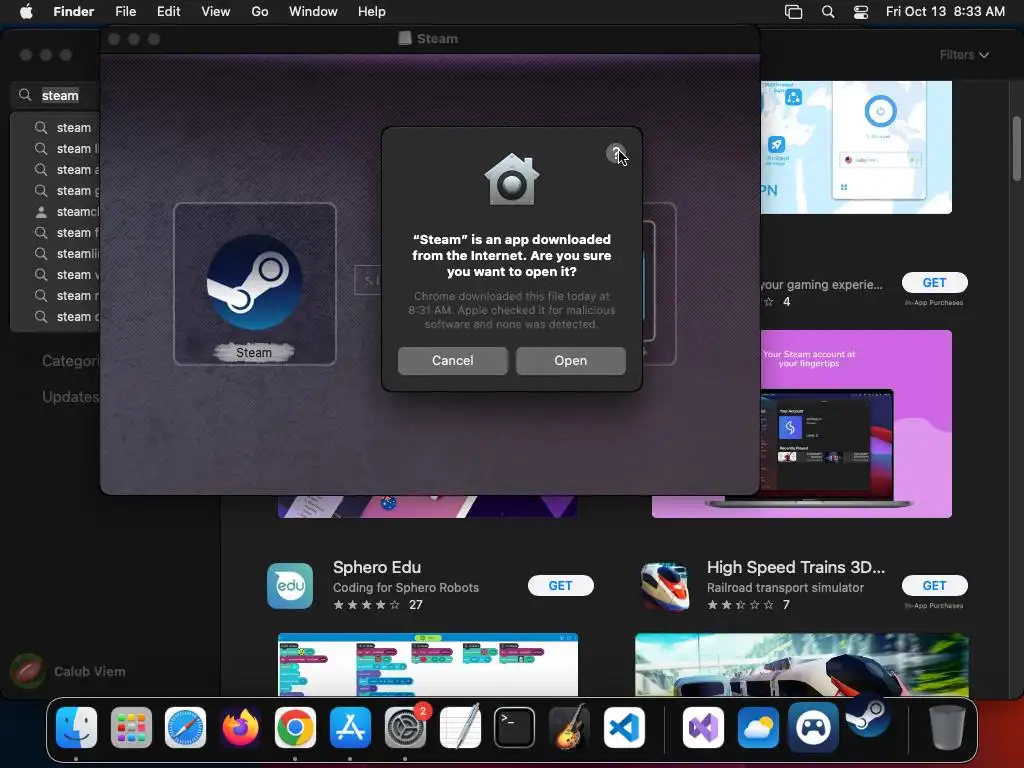1024x768 pixels.
Task: Open the Go menu
Action: (260, 11)
